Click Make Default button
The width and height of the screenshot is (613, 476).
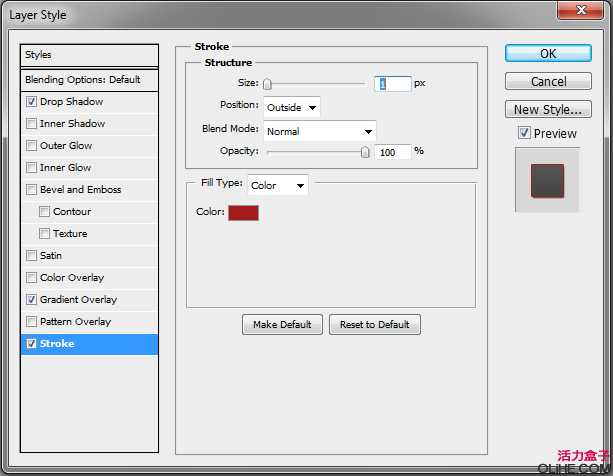pos(282,325)
